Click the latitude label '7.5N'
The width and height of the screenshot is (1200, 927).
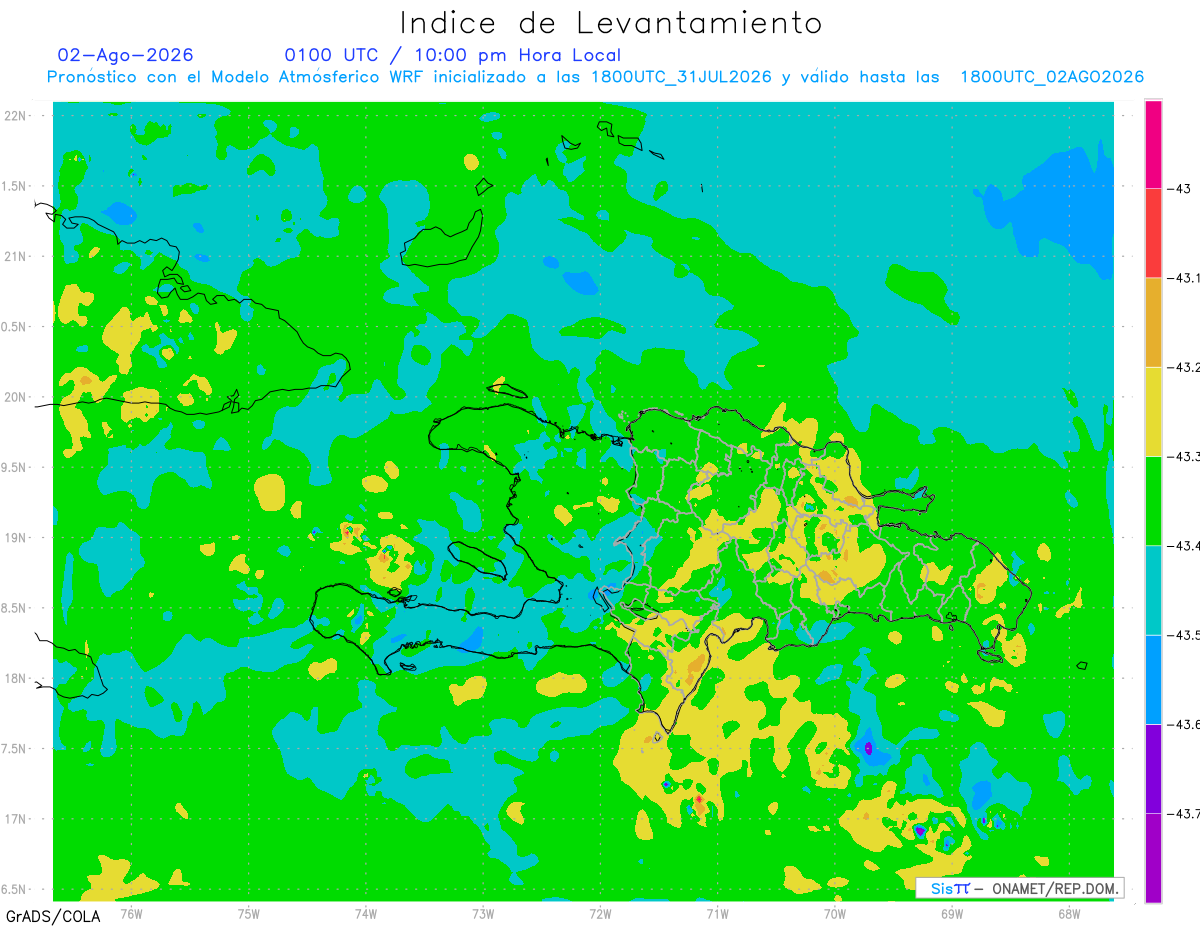click(x=15, y=749)
